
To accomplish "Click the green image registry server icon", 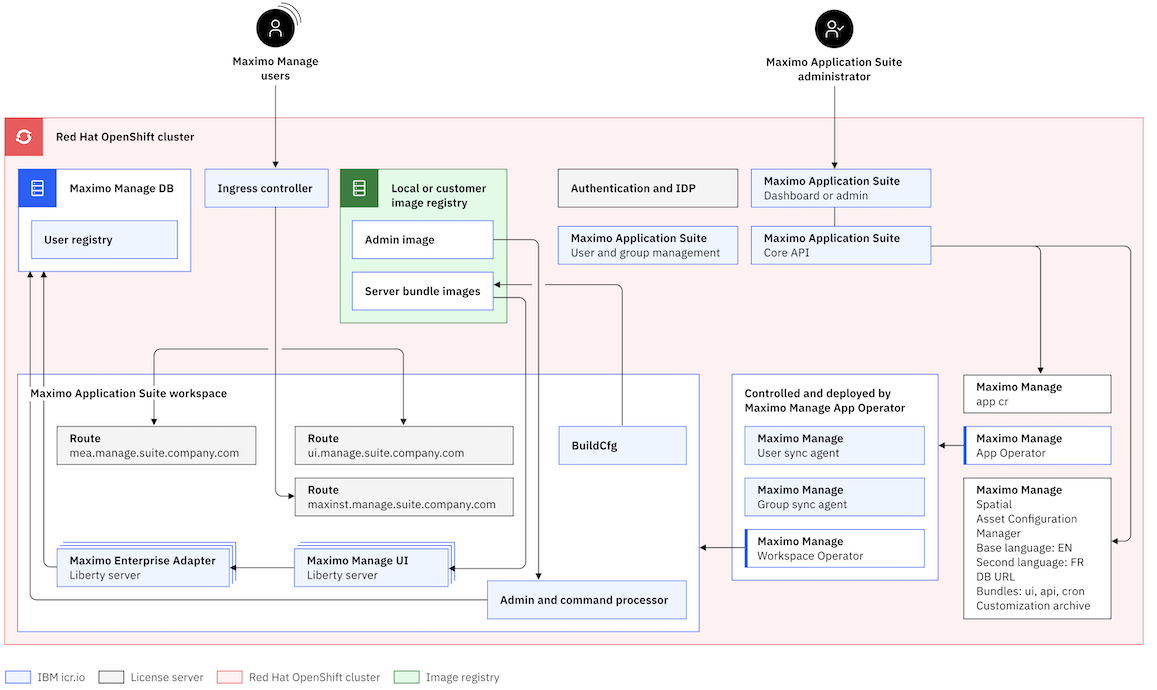I will [359, 188].
